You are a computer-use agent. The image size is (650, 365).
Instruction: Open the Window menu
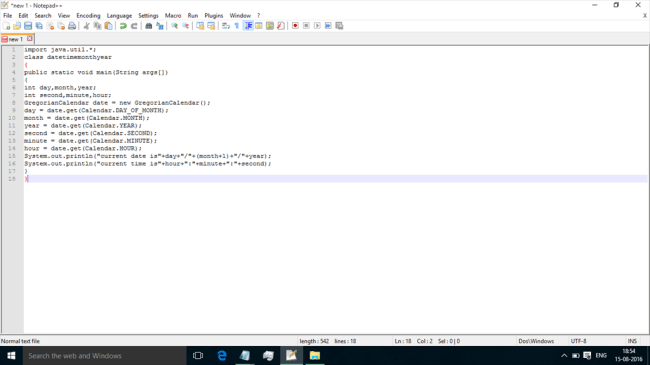pyautogui.click(x=240, y=15)
